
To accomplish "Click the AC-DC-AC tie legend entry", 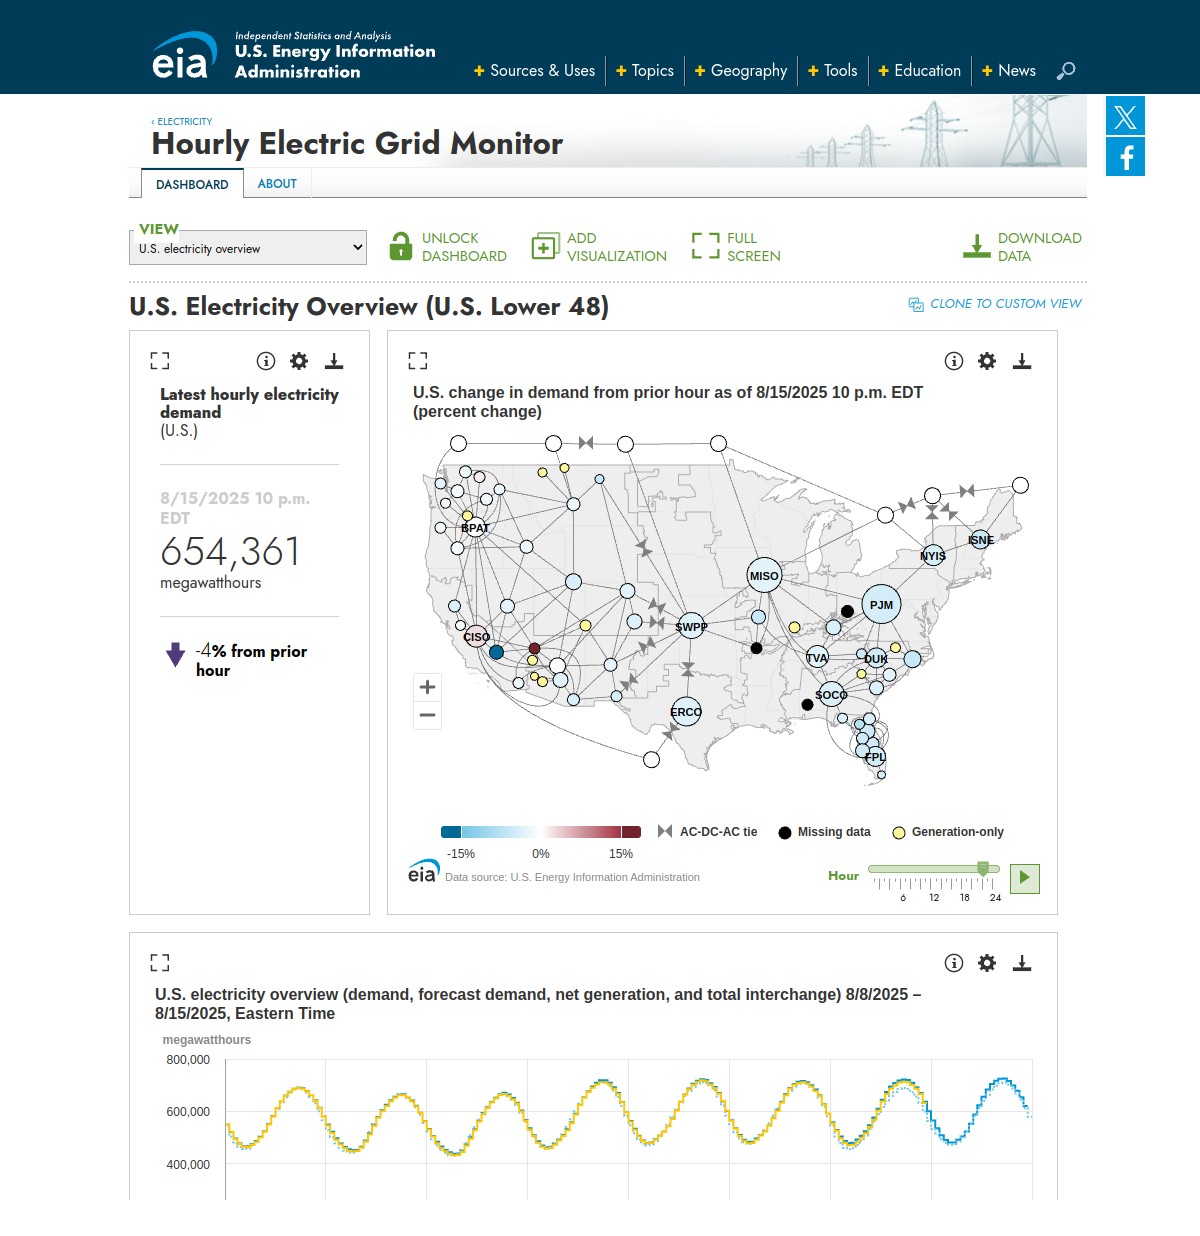I will (x=707, y=832).
